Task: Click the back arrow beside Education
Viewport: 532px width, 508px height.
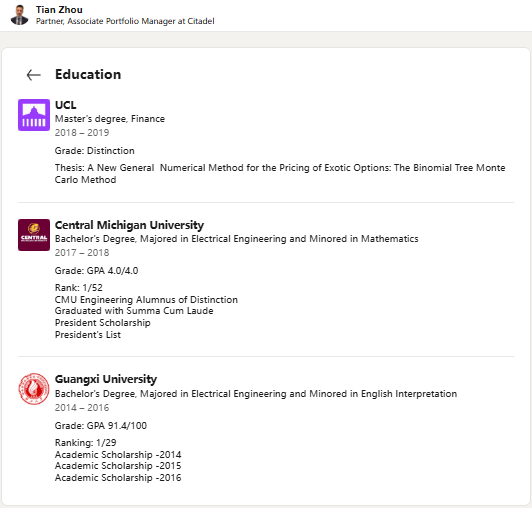Action: point(34,75)
